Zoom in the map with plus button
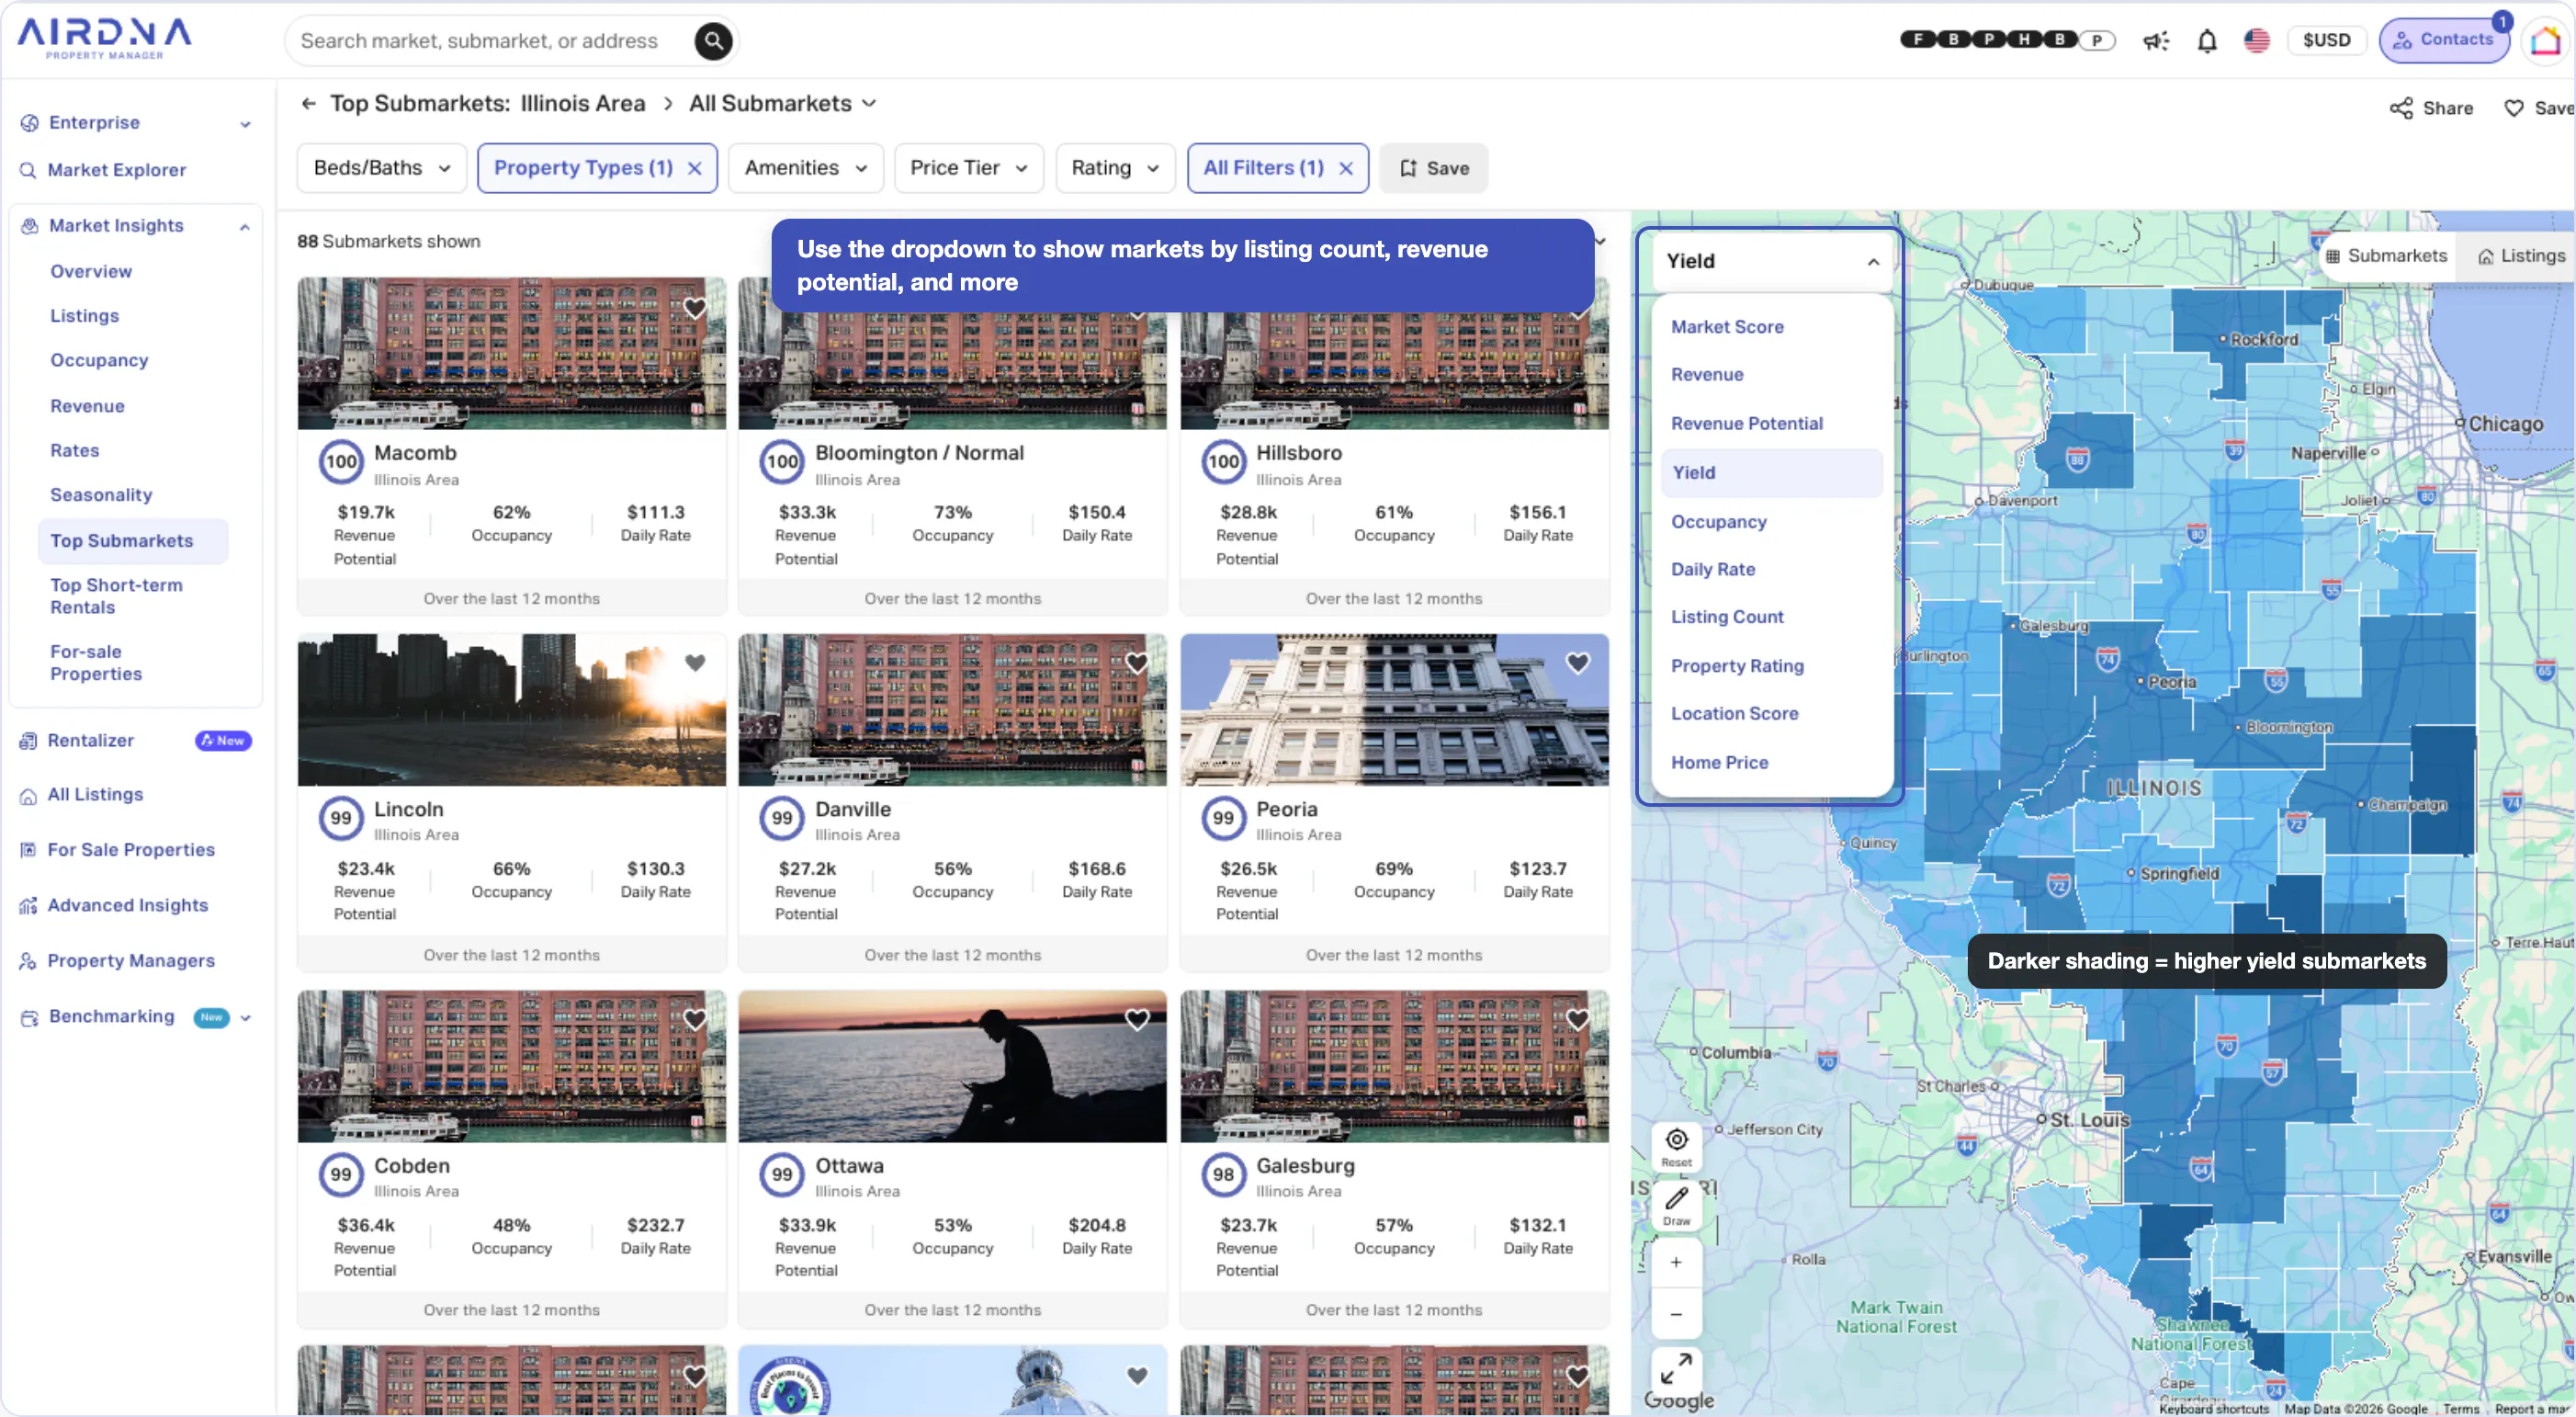The image size is (2576, 1417). (x=1676, y=1262)
